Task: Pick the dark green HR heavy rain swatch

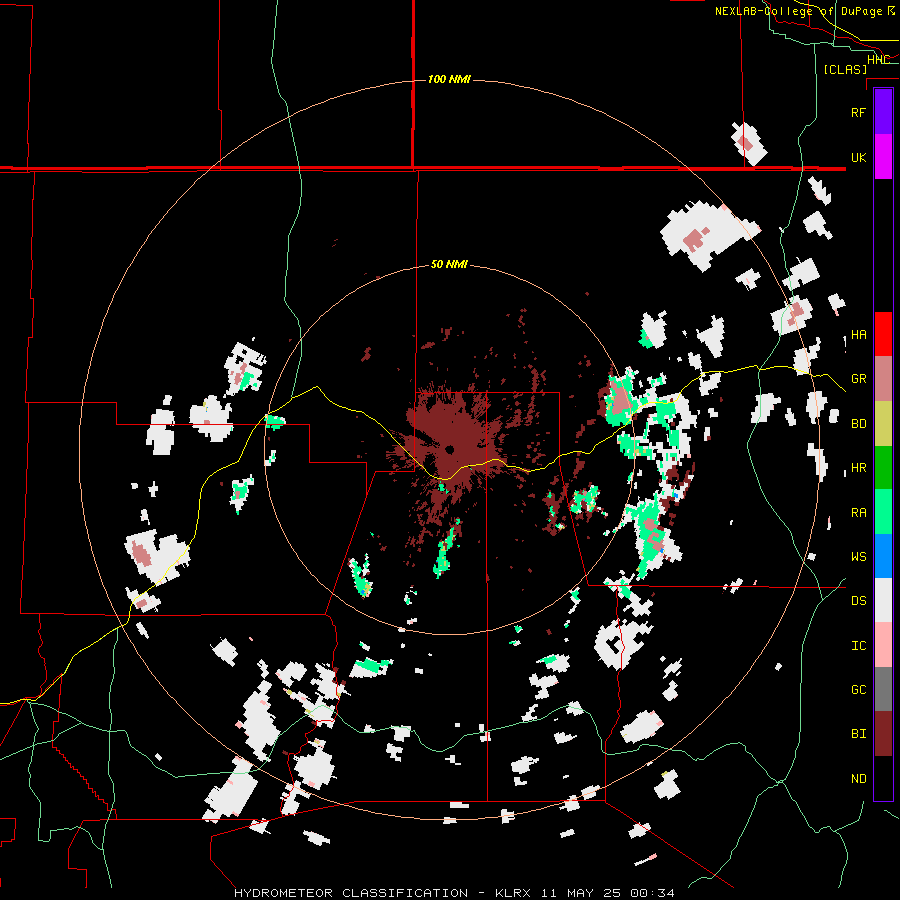Action: pyautogui.click(x=883, y=467)
